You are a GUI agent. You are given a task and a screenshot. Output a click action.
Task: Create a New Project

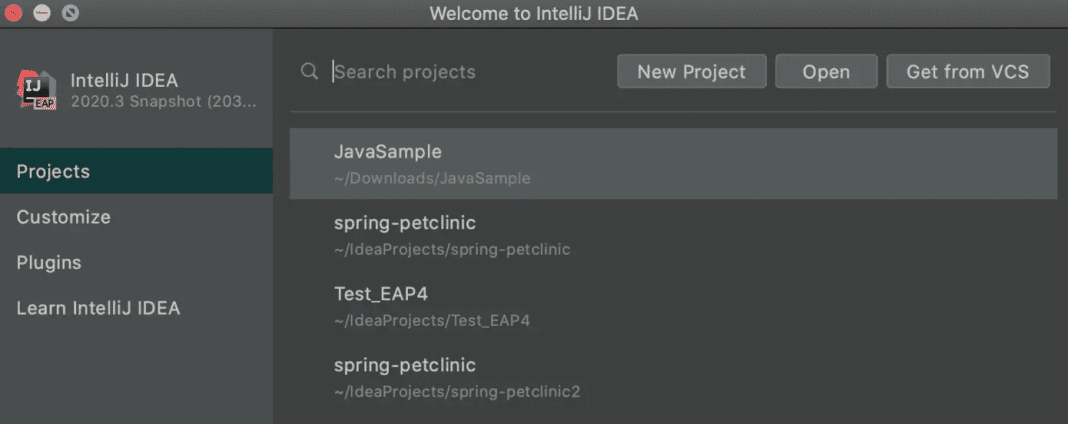point(691,71)
